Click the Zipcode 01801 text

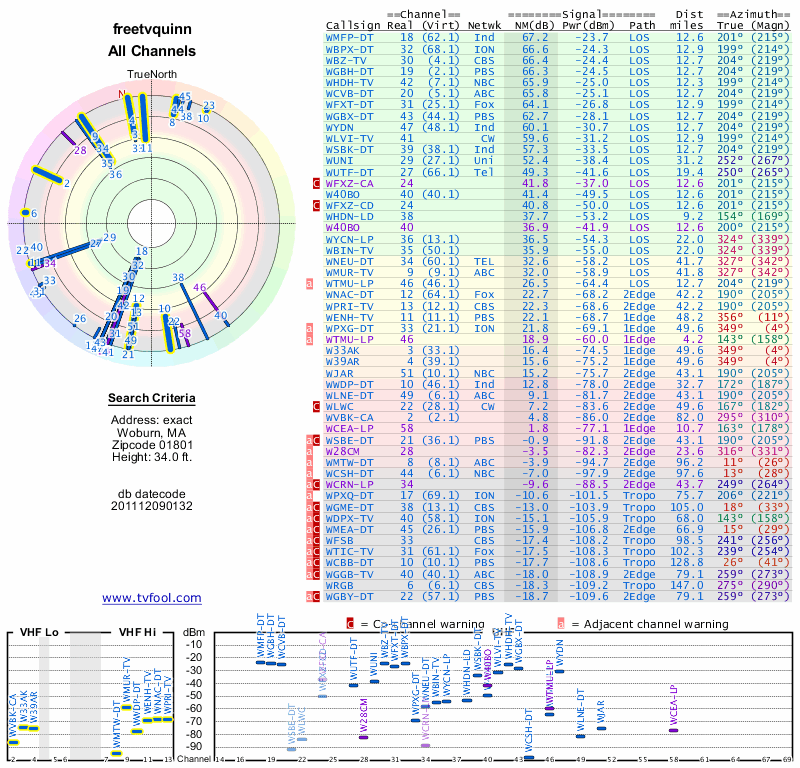152,444
